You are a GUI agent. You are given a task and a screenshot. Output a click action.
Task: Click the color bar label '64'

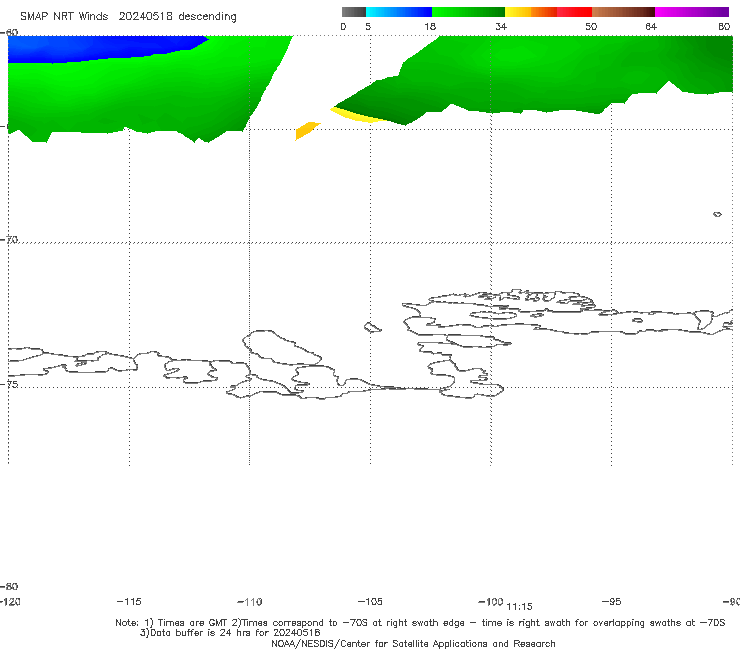pyautogui.click(x=651, y=26)
